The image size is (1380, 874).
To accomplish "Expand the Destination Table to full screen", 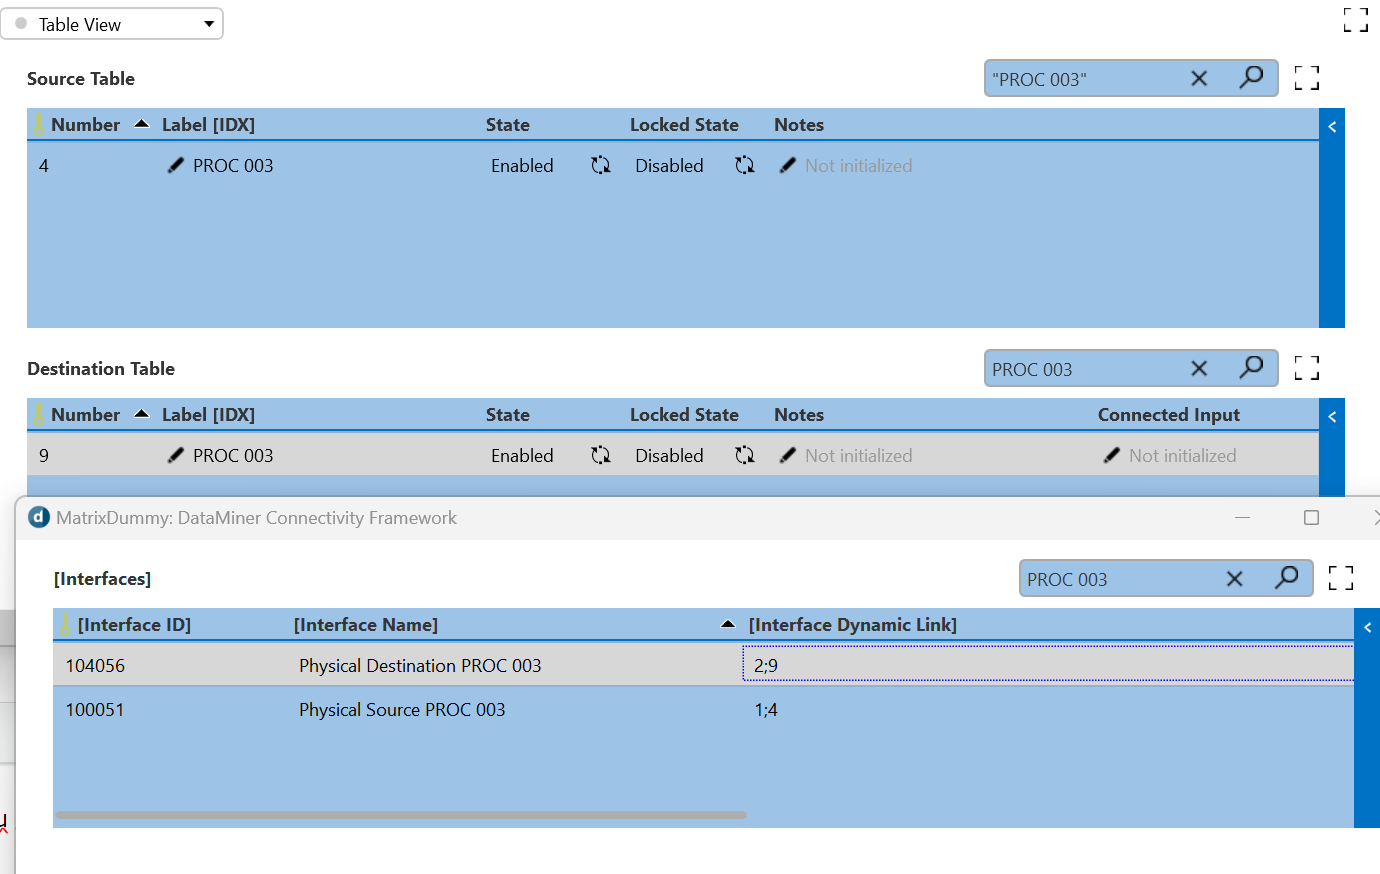I will [1307, 368].
